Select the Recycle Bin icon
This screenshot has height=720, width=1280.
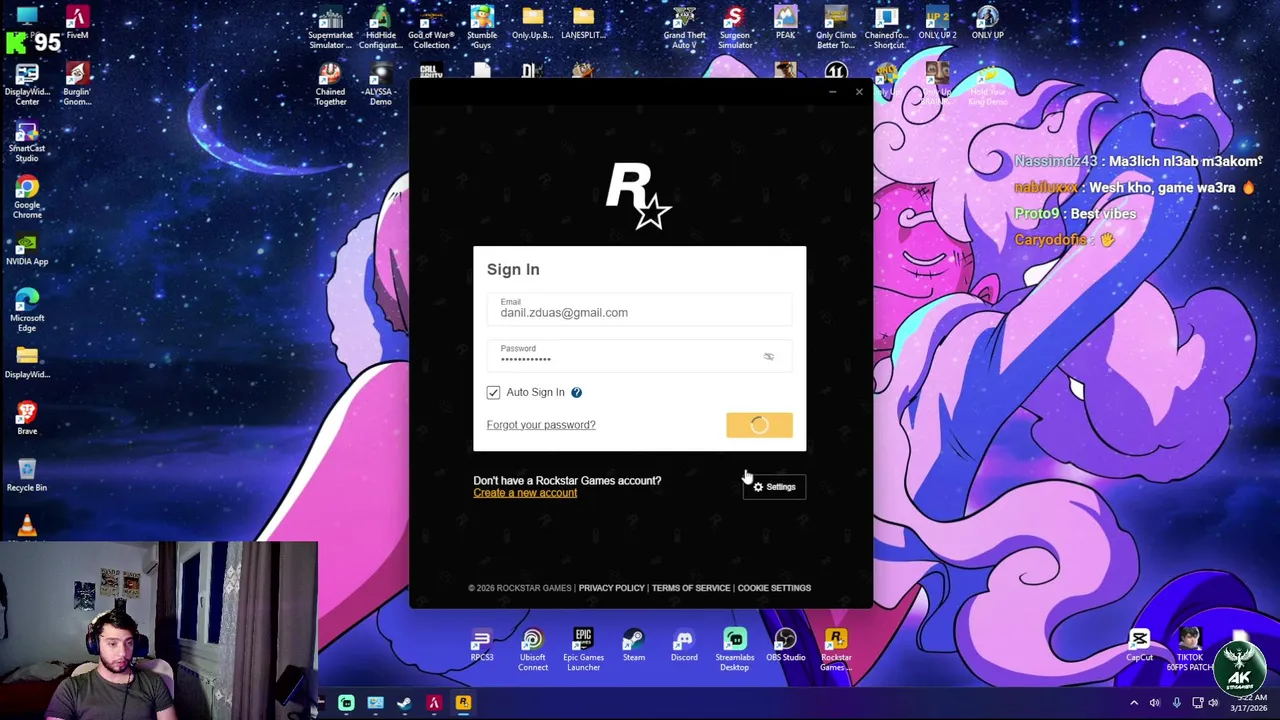point(27,475)
